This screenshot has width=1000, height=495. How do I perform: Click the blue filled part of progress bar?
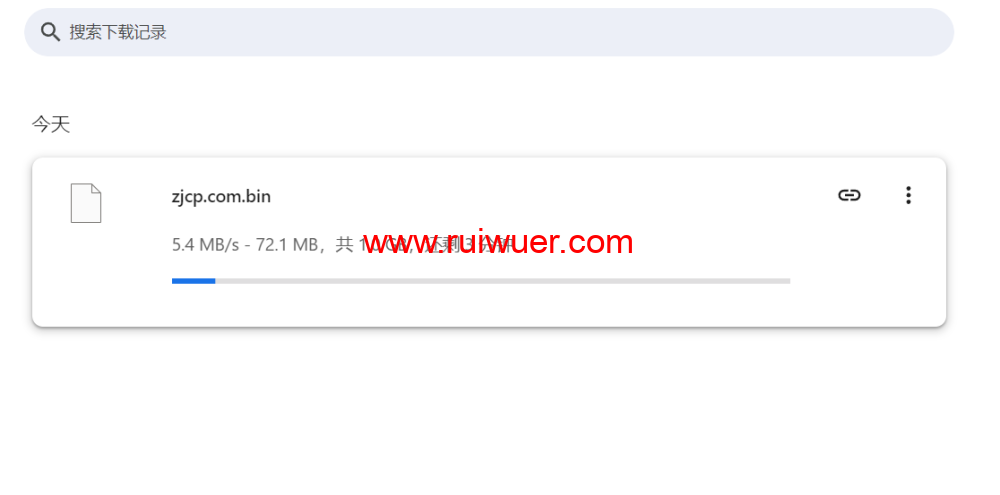193,281
